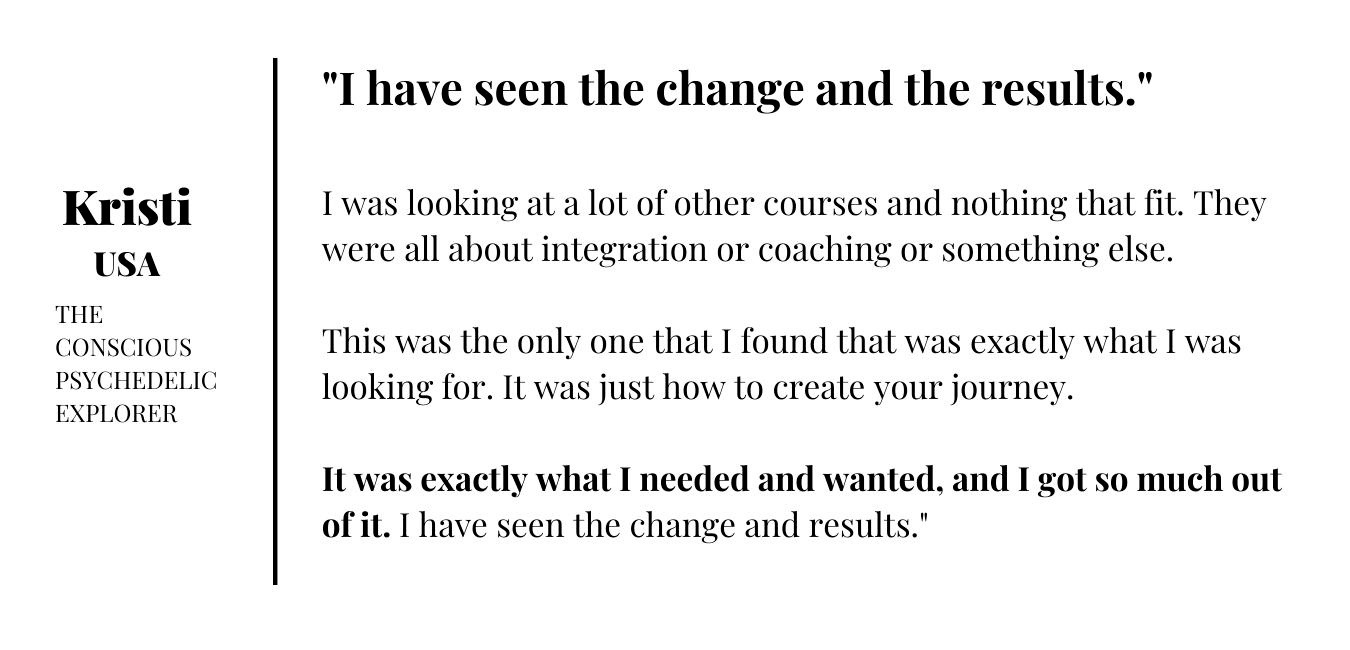The width and height of the screenshot is (1350, 650).
Task: Click the line ending "create your journey."
Action: point(697,388)
